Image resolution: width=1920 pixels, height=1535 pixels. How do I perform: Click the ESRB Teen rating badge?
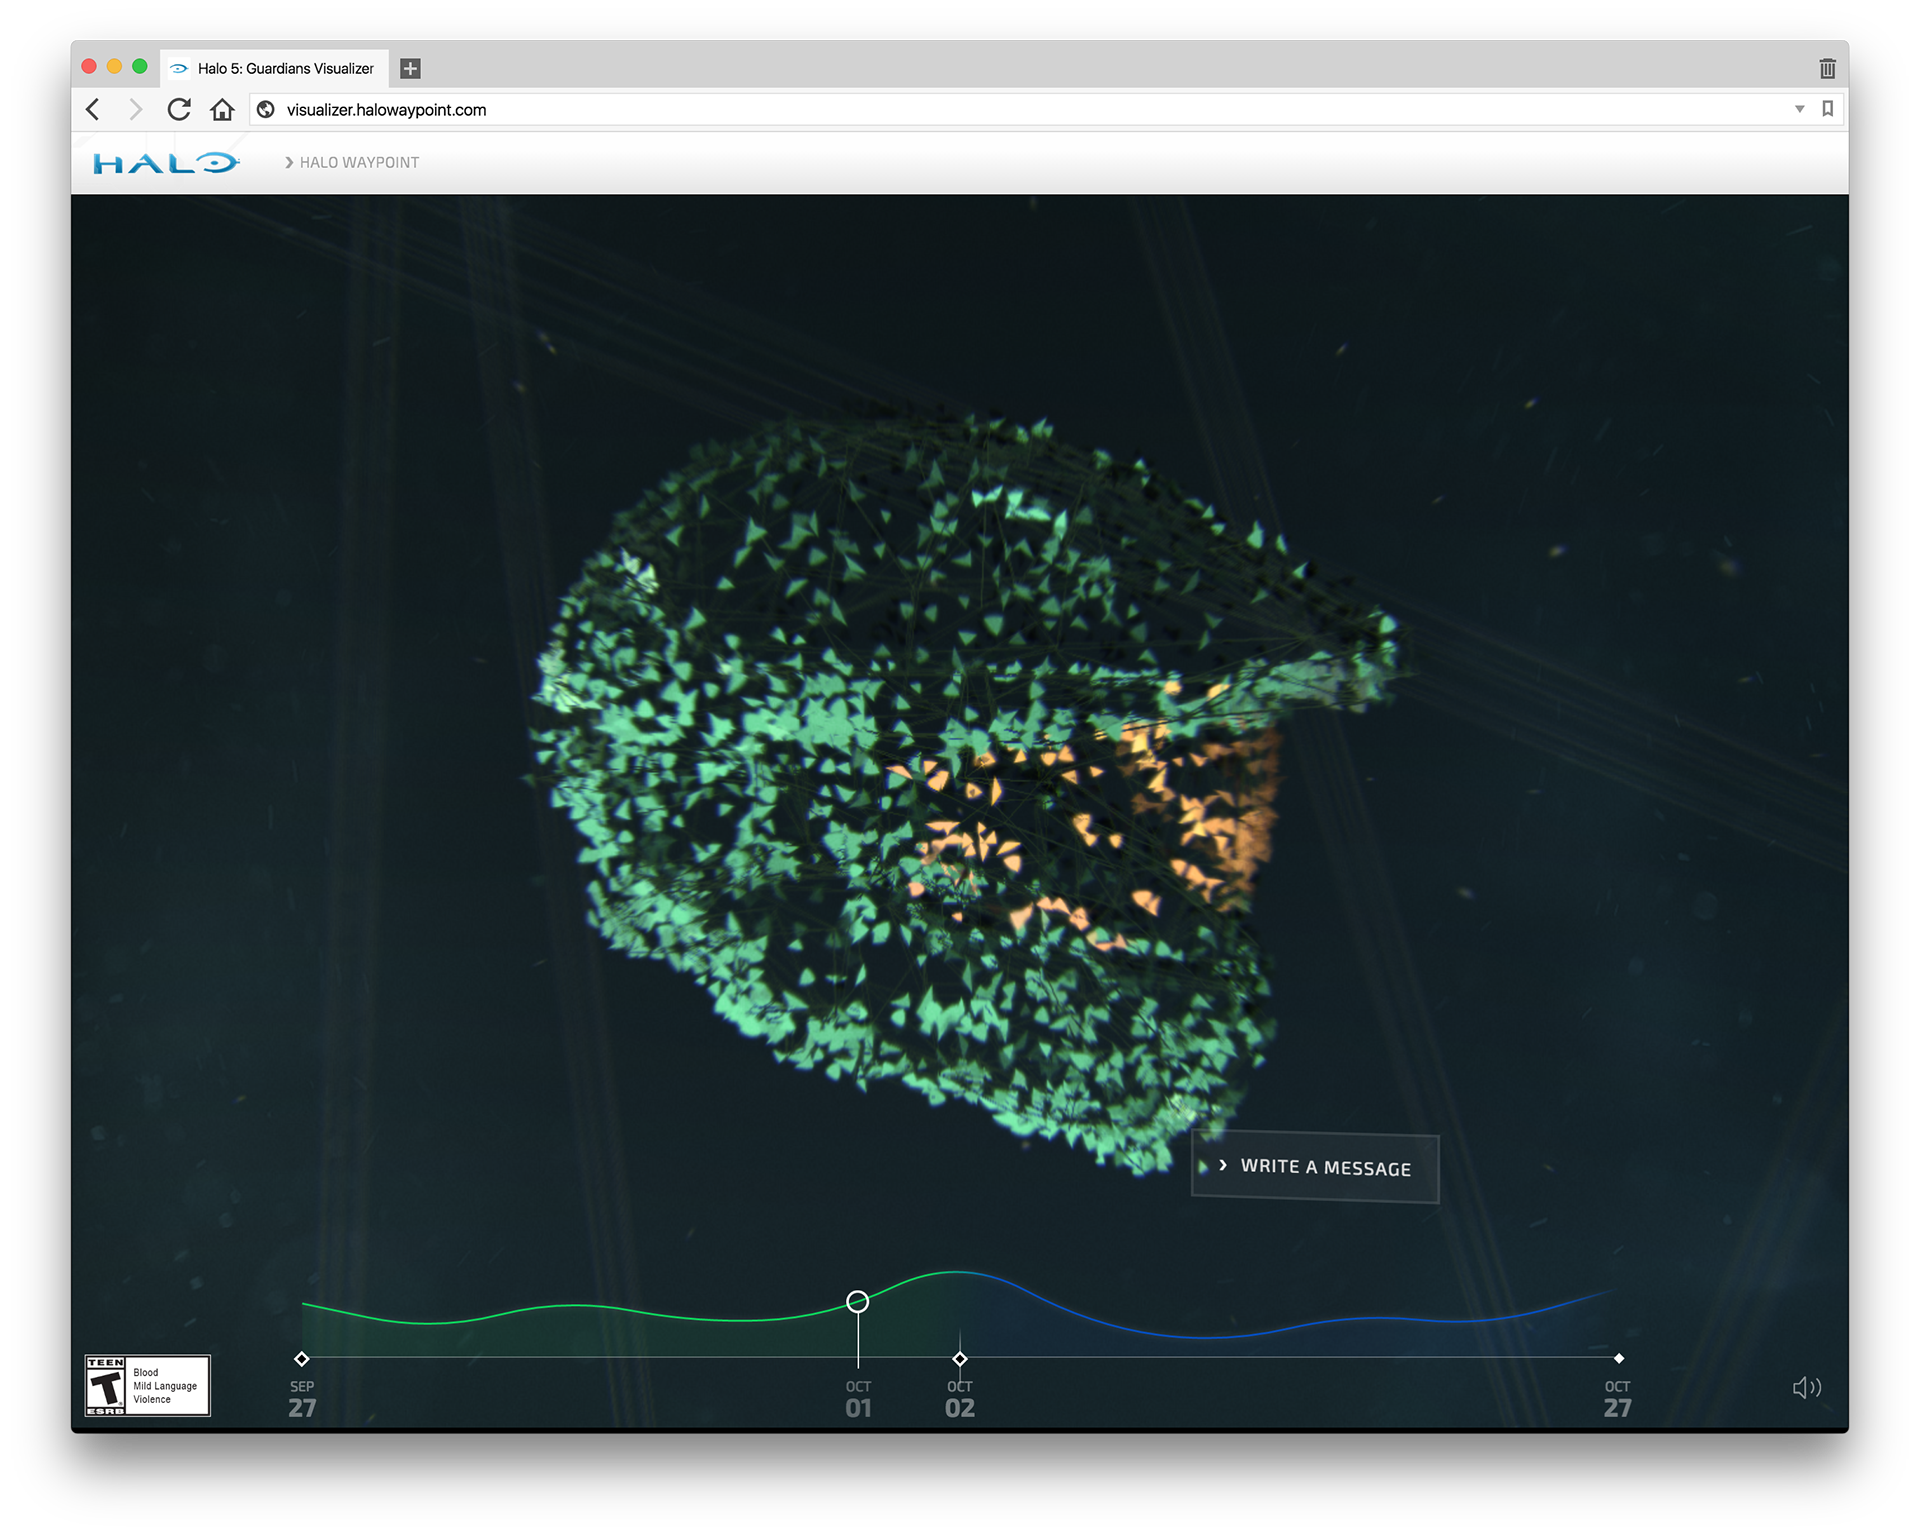point(148,1385)
